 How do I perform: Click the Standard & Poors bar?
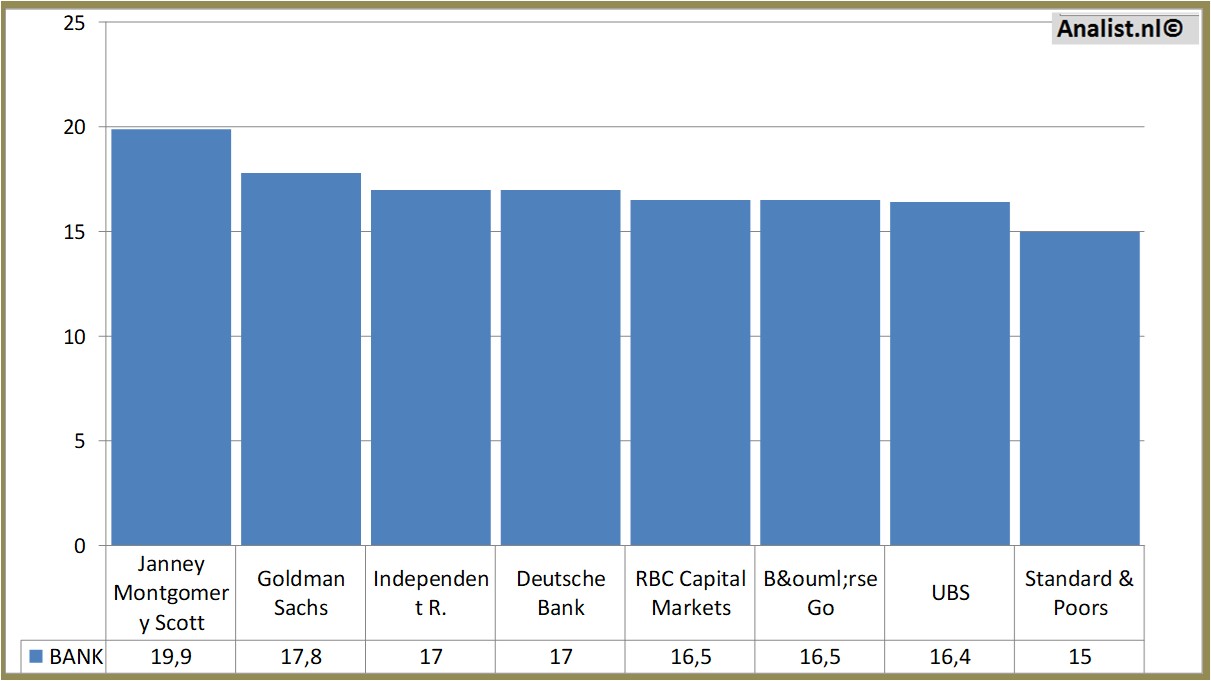1080,388
